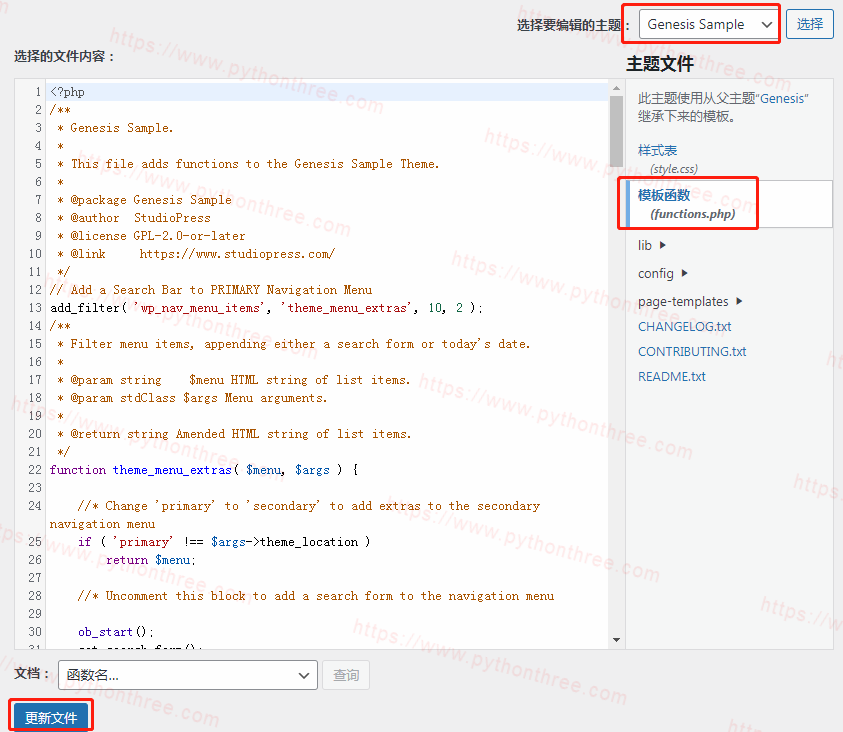The width and height of the screenshot is (843, 732).
Task: Click the '@author StudioPress' comment line
Action: [134, 218]
